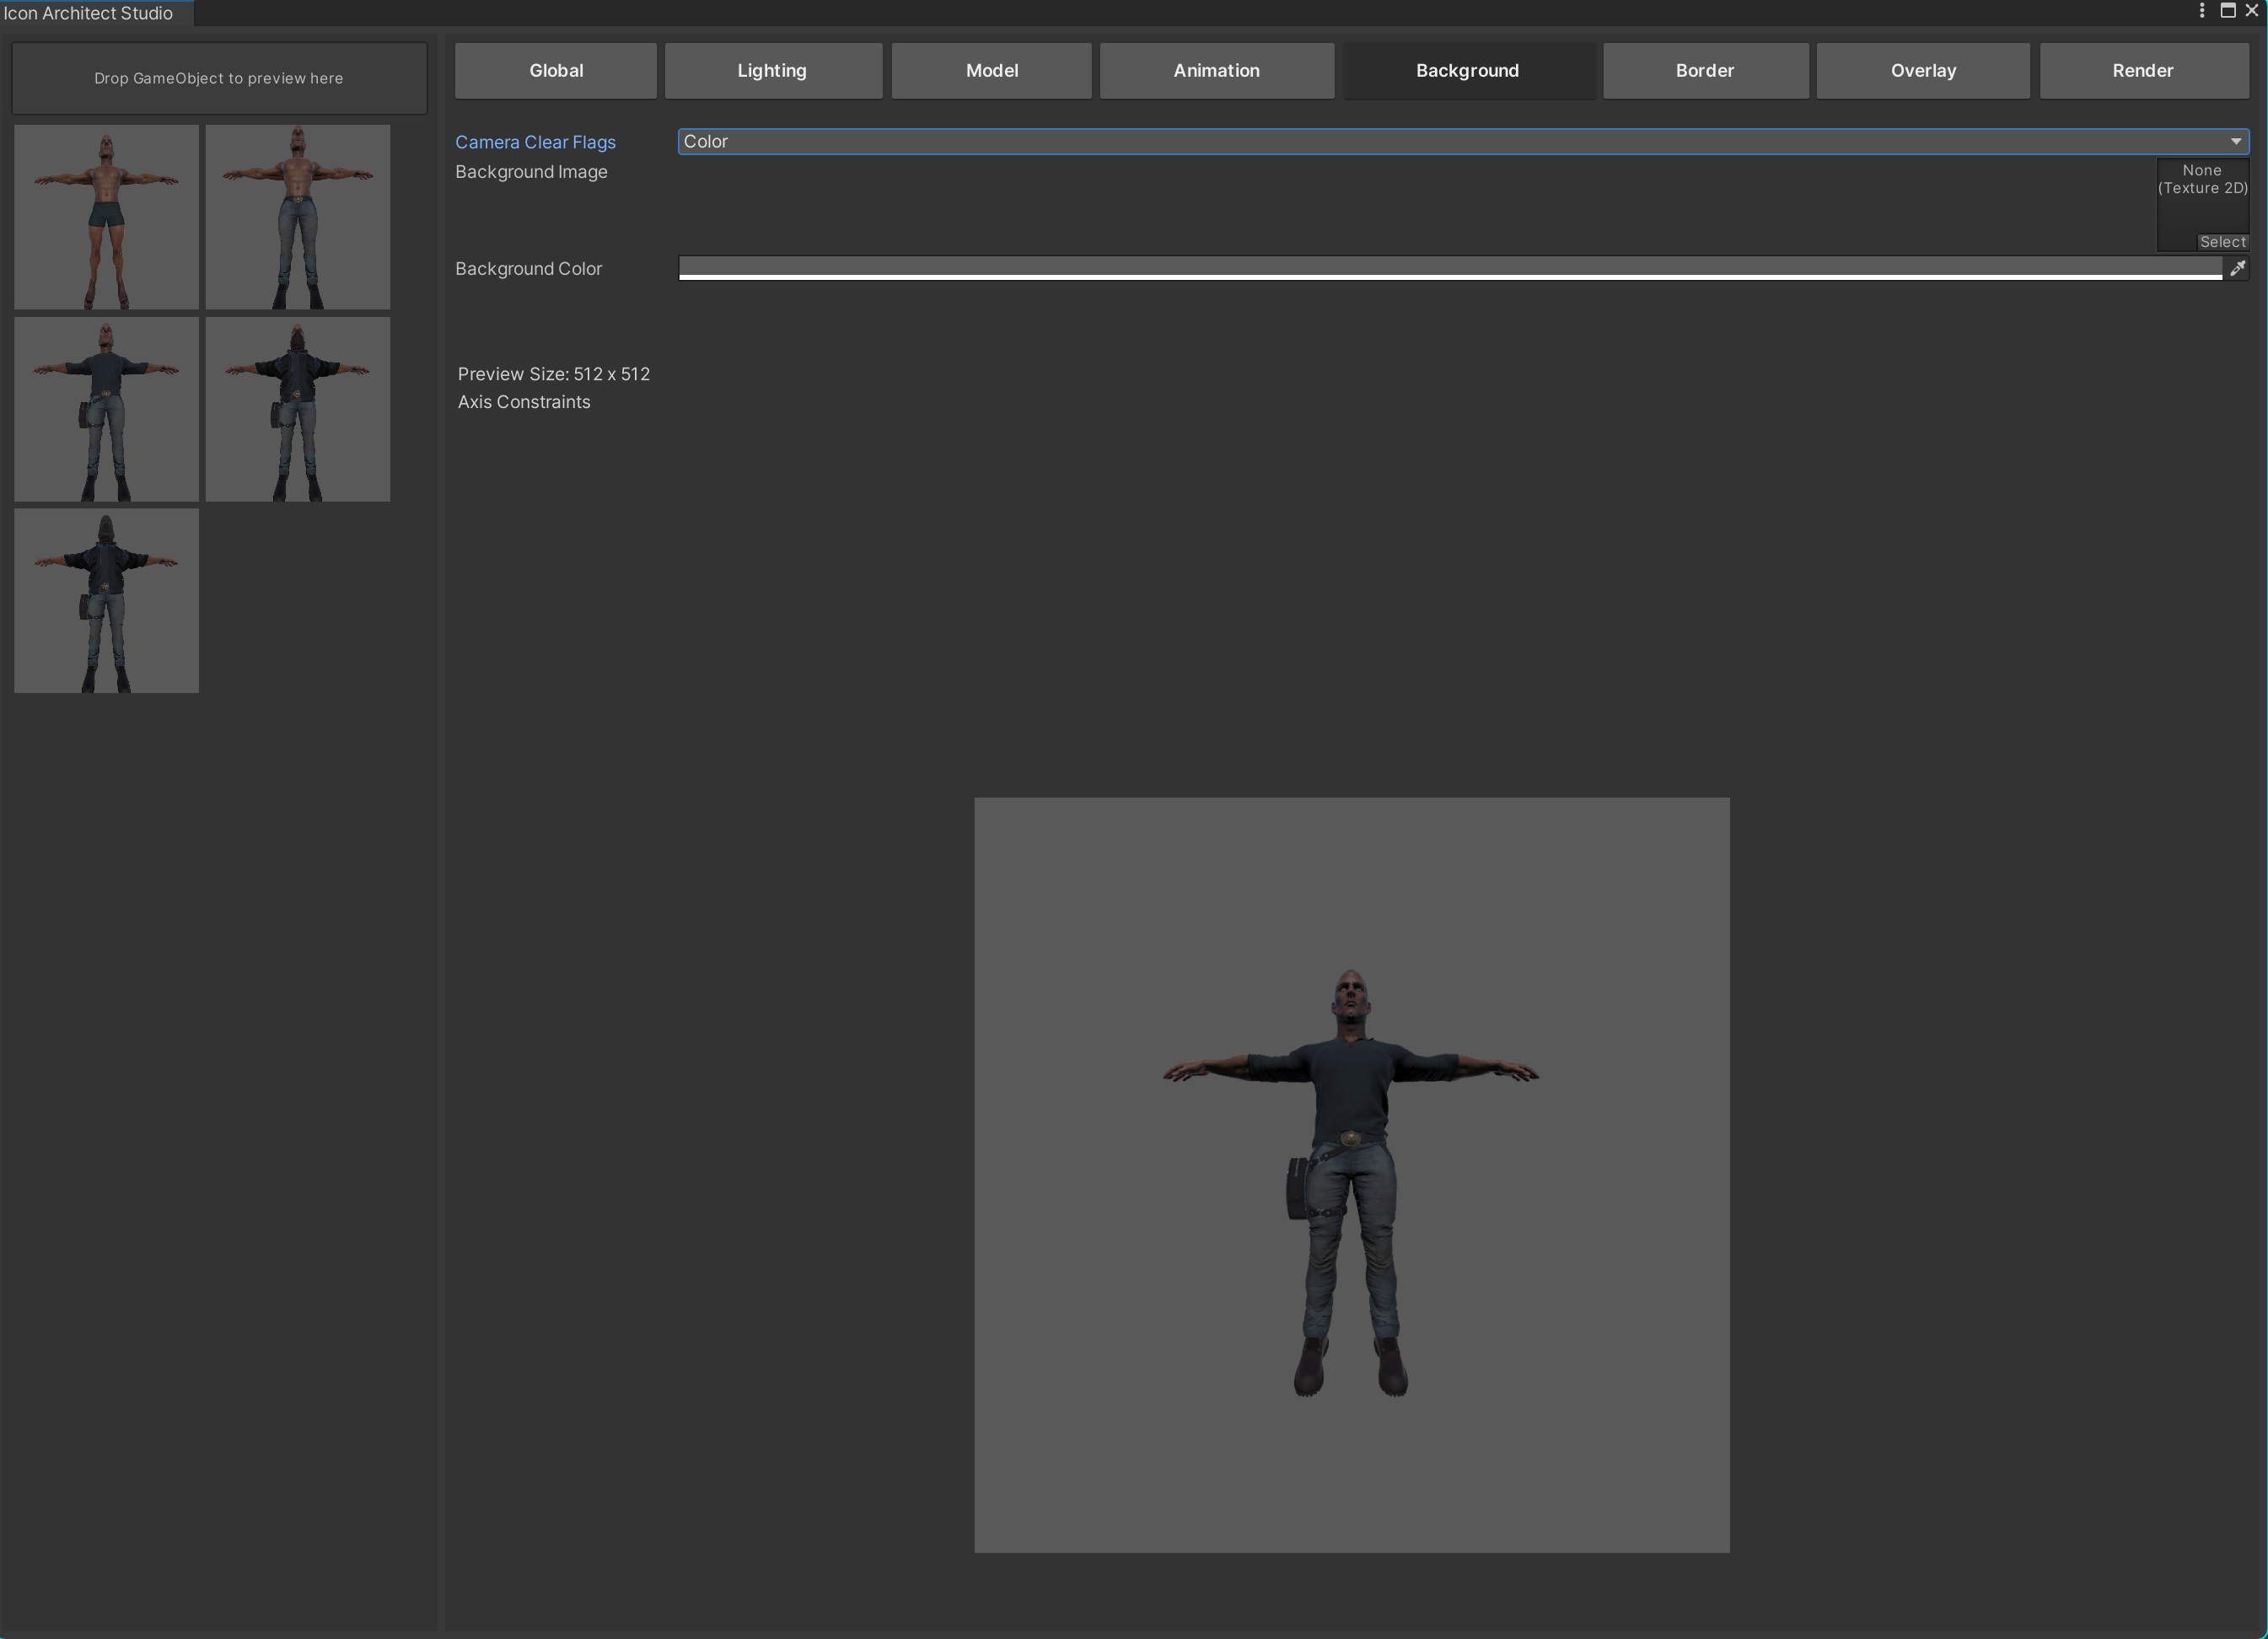Expand the Camera Clear Flags dropdown
The width and height of the screenshot is (2268, 1639).
click(x=1462, y=141)
